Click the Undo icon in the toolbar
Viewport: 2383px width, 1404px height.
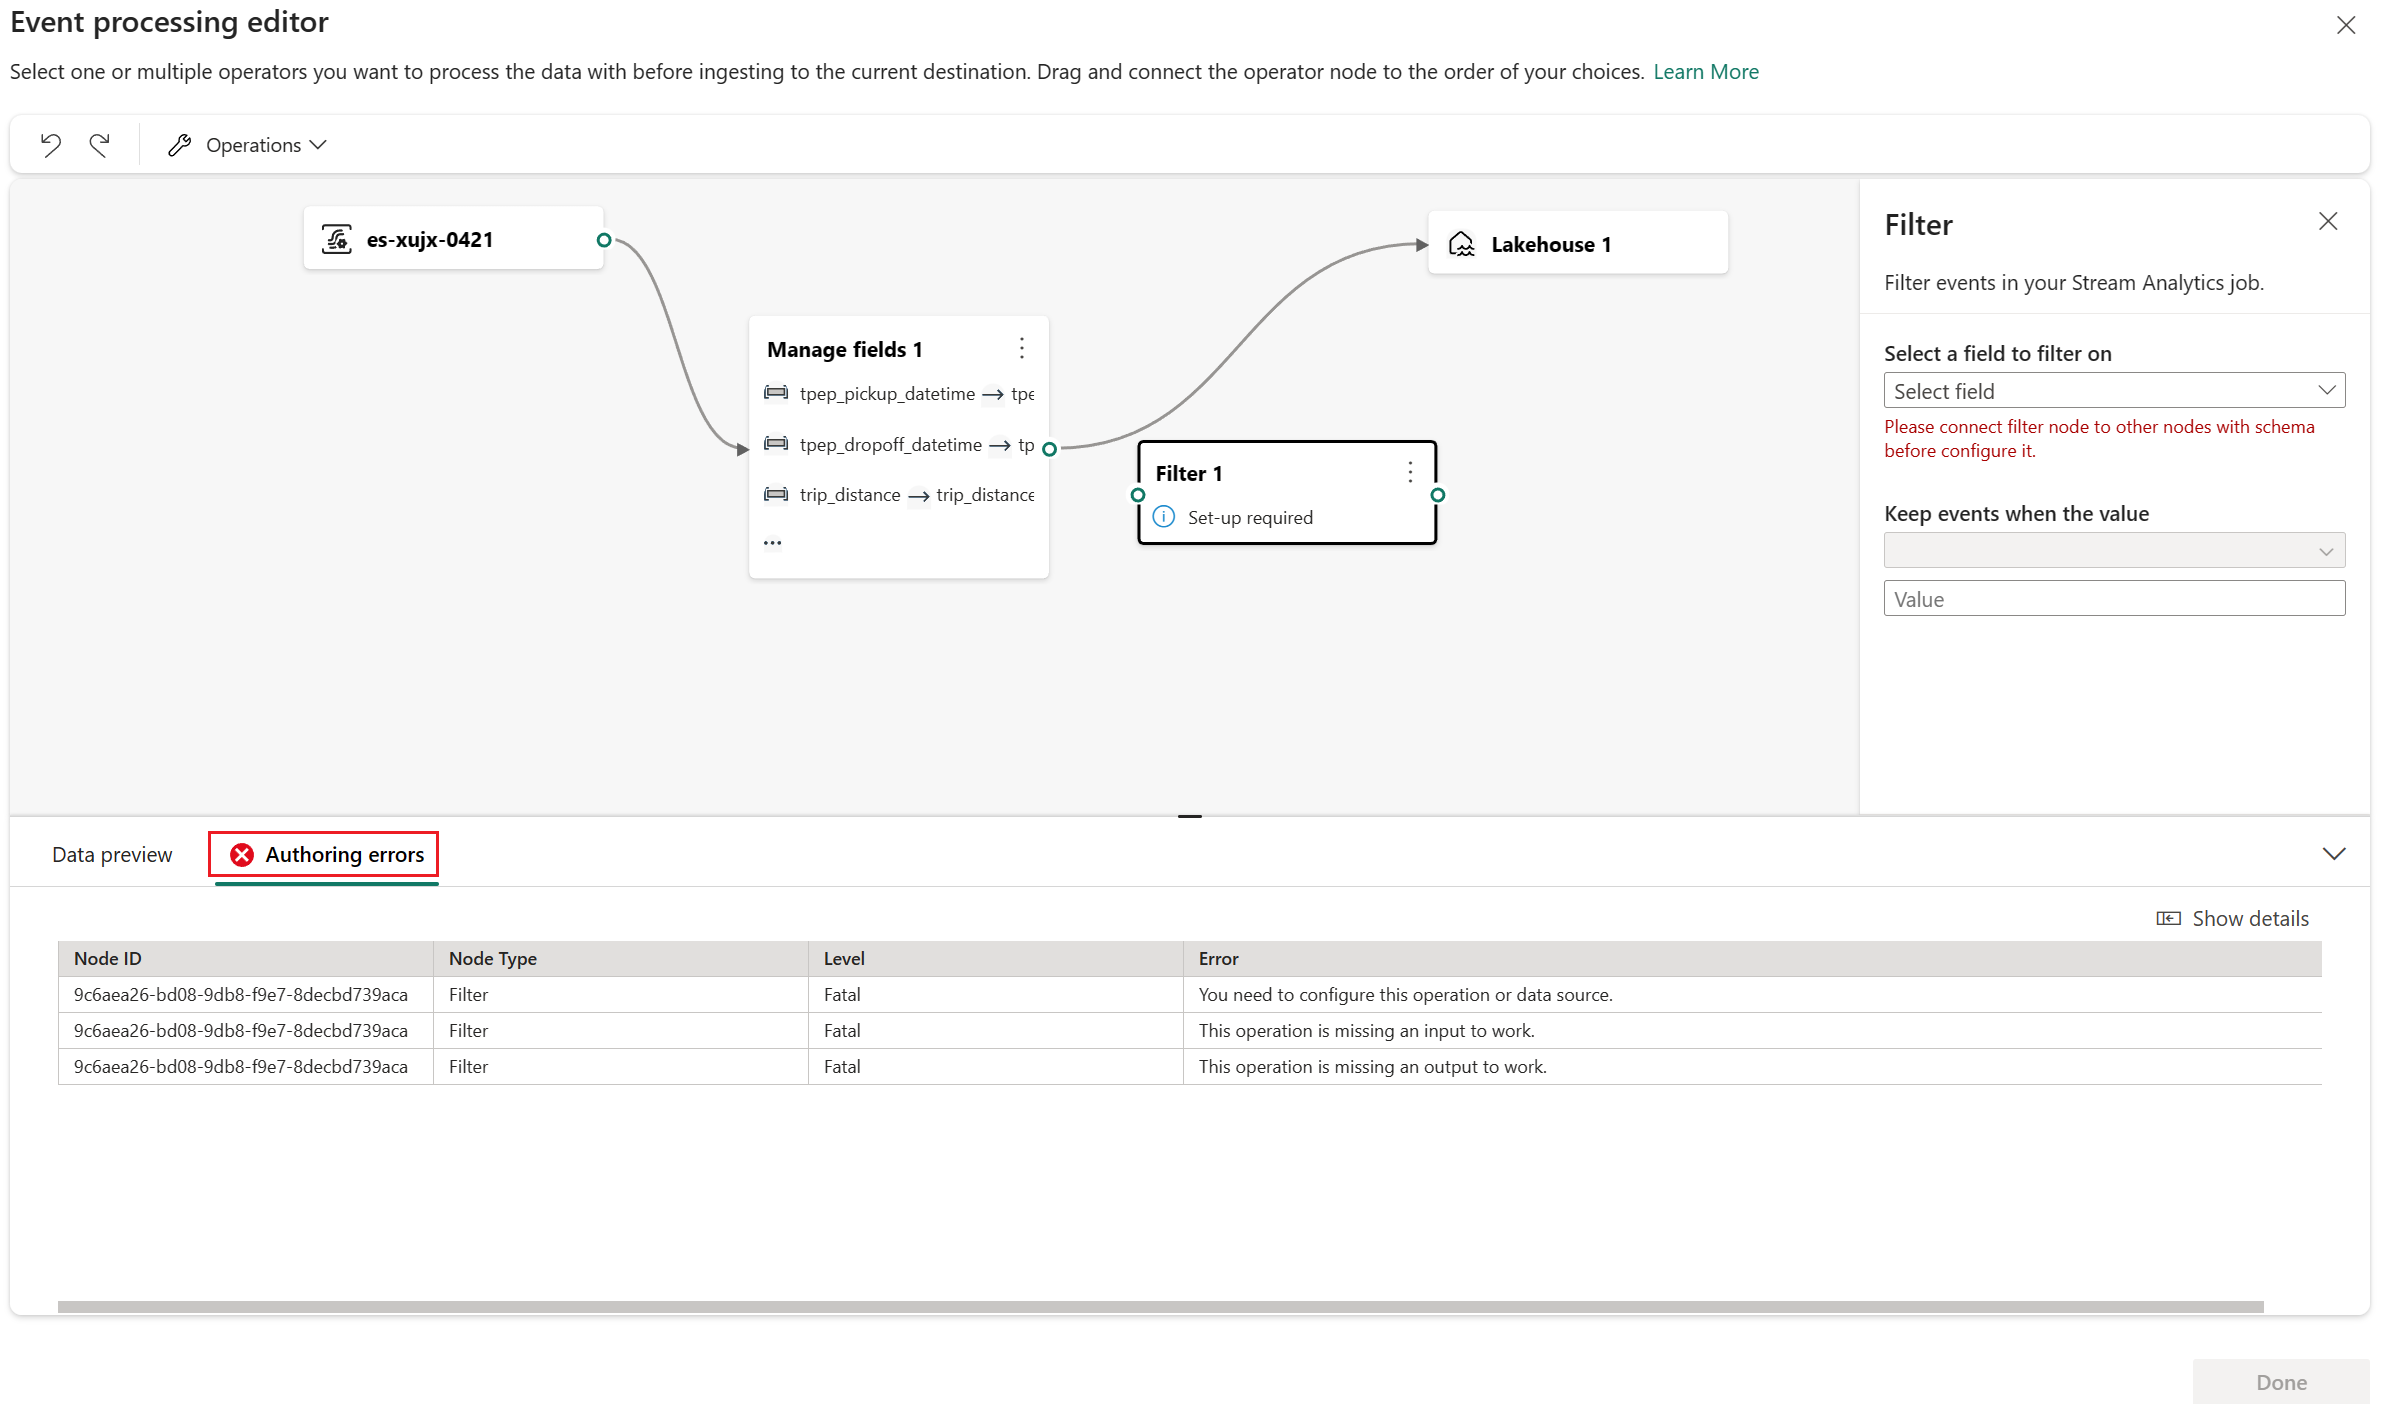click(x=50, y=144)
